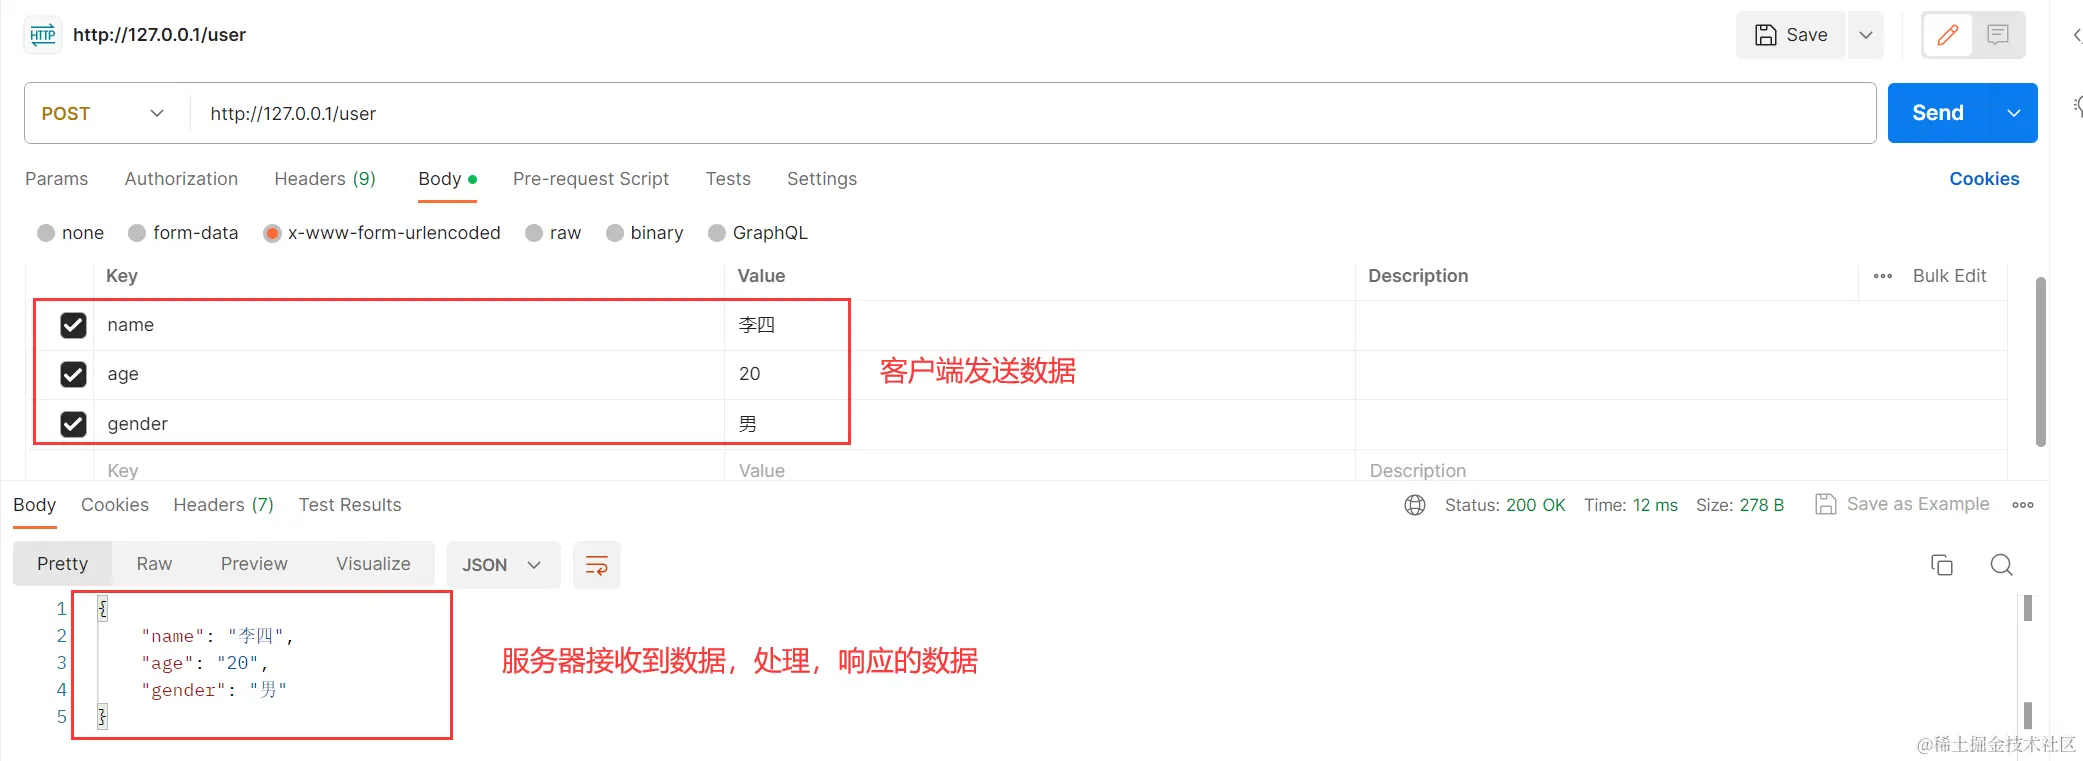This screenshot has width=2083, height=761.
Task: Switch to request Body tab
Action: click(x=447, y=179)
